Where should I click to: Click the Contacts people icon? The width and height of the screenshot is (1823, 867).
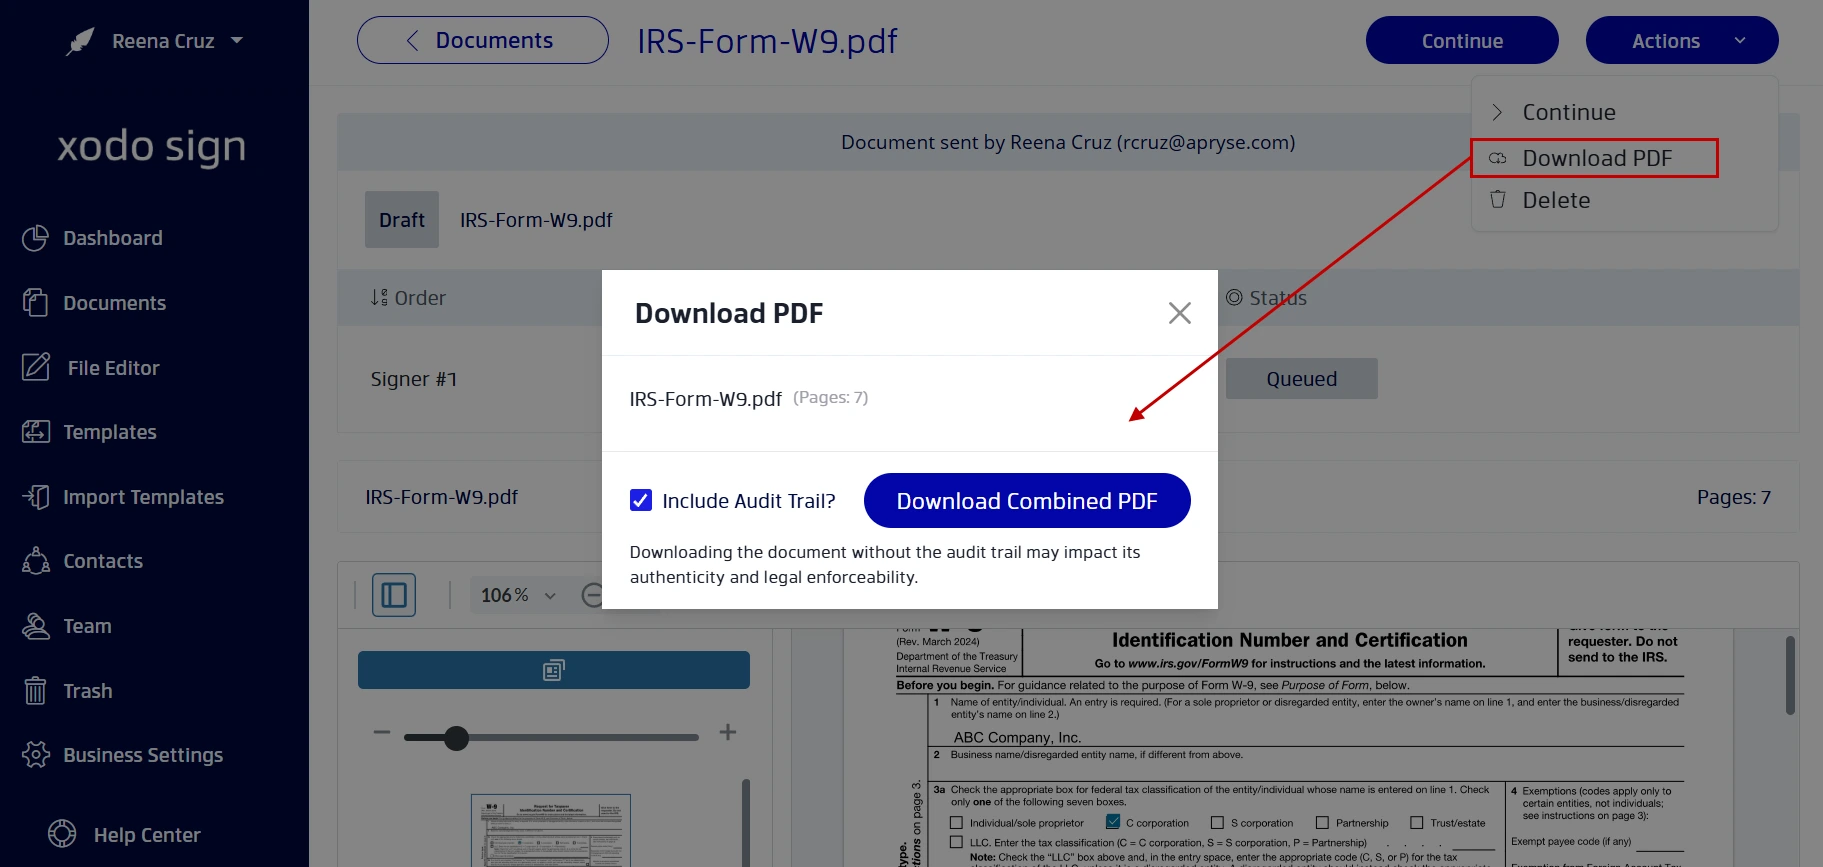point(36,561)
